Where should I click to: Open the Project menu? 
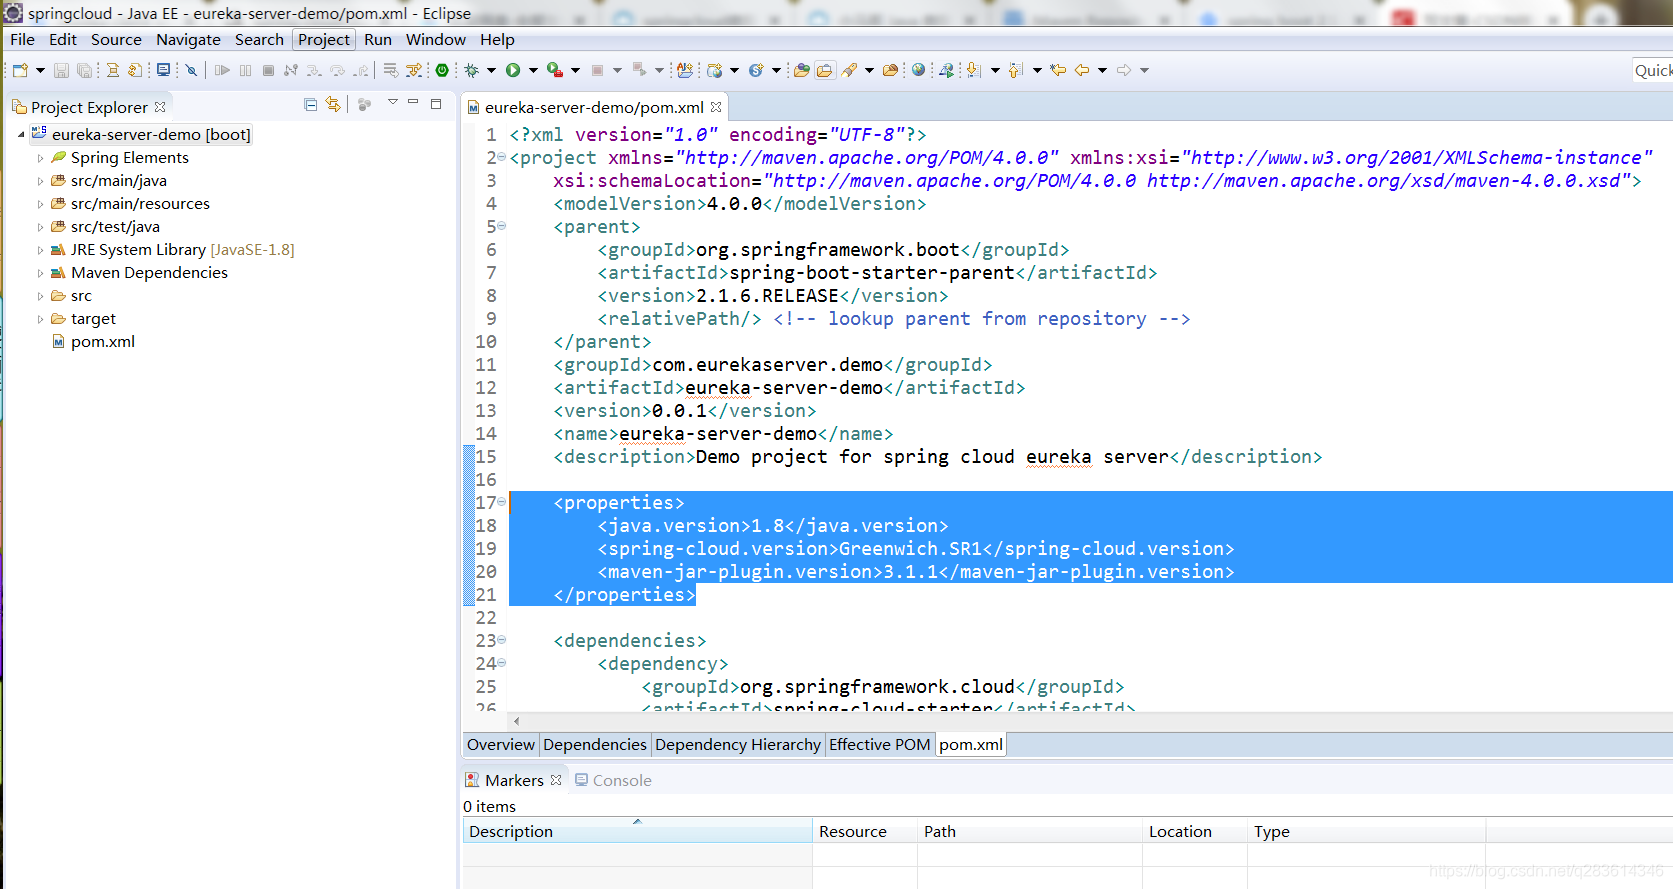coord(324,40)
